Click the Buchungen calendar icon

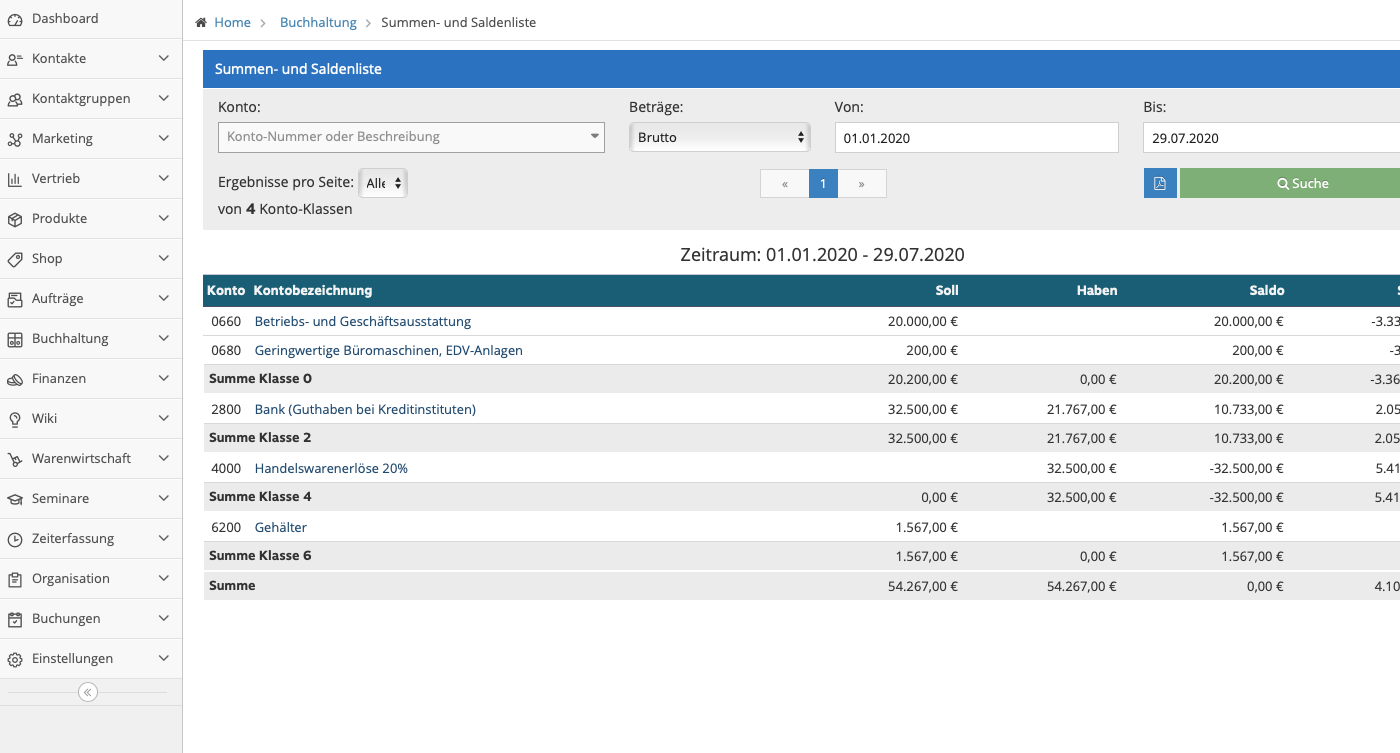pyautogui.click(x=14, y=619)
